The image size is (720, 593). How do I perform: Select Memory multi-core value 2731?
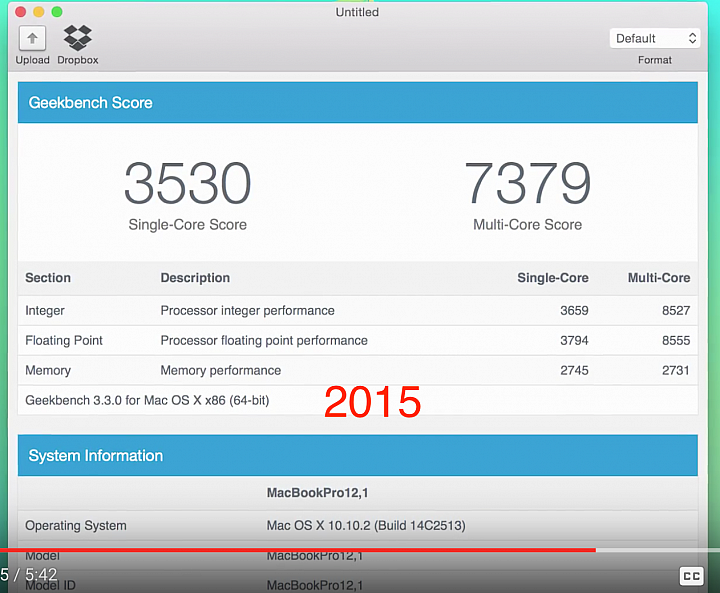point(675,370)
